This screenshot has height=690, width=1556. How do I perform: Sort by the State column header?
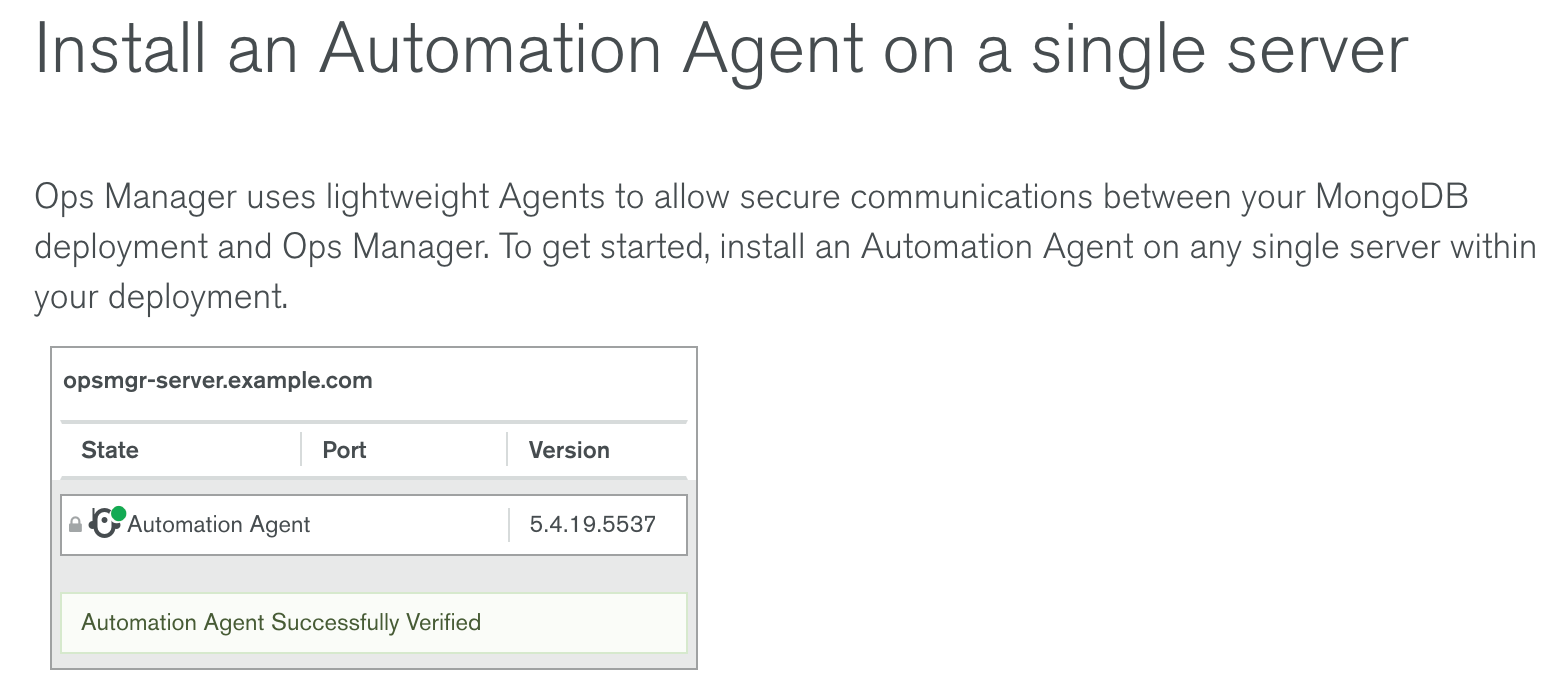click(110, 450)
